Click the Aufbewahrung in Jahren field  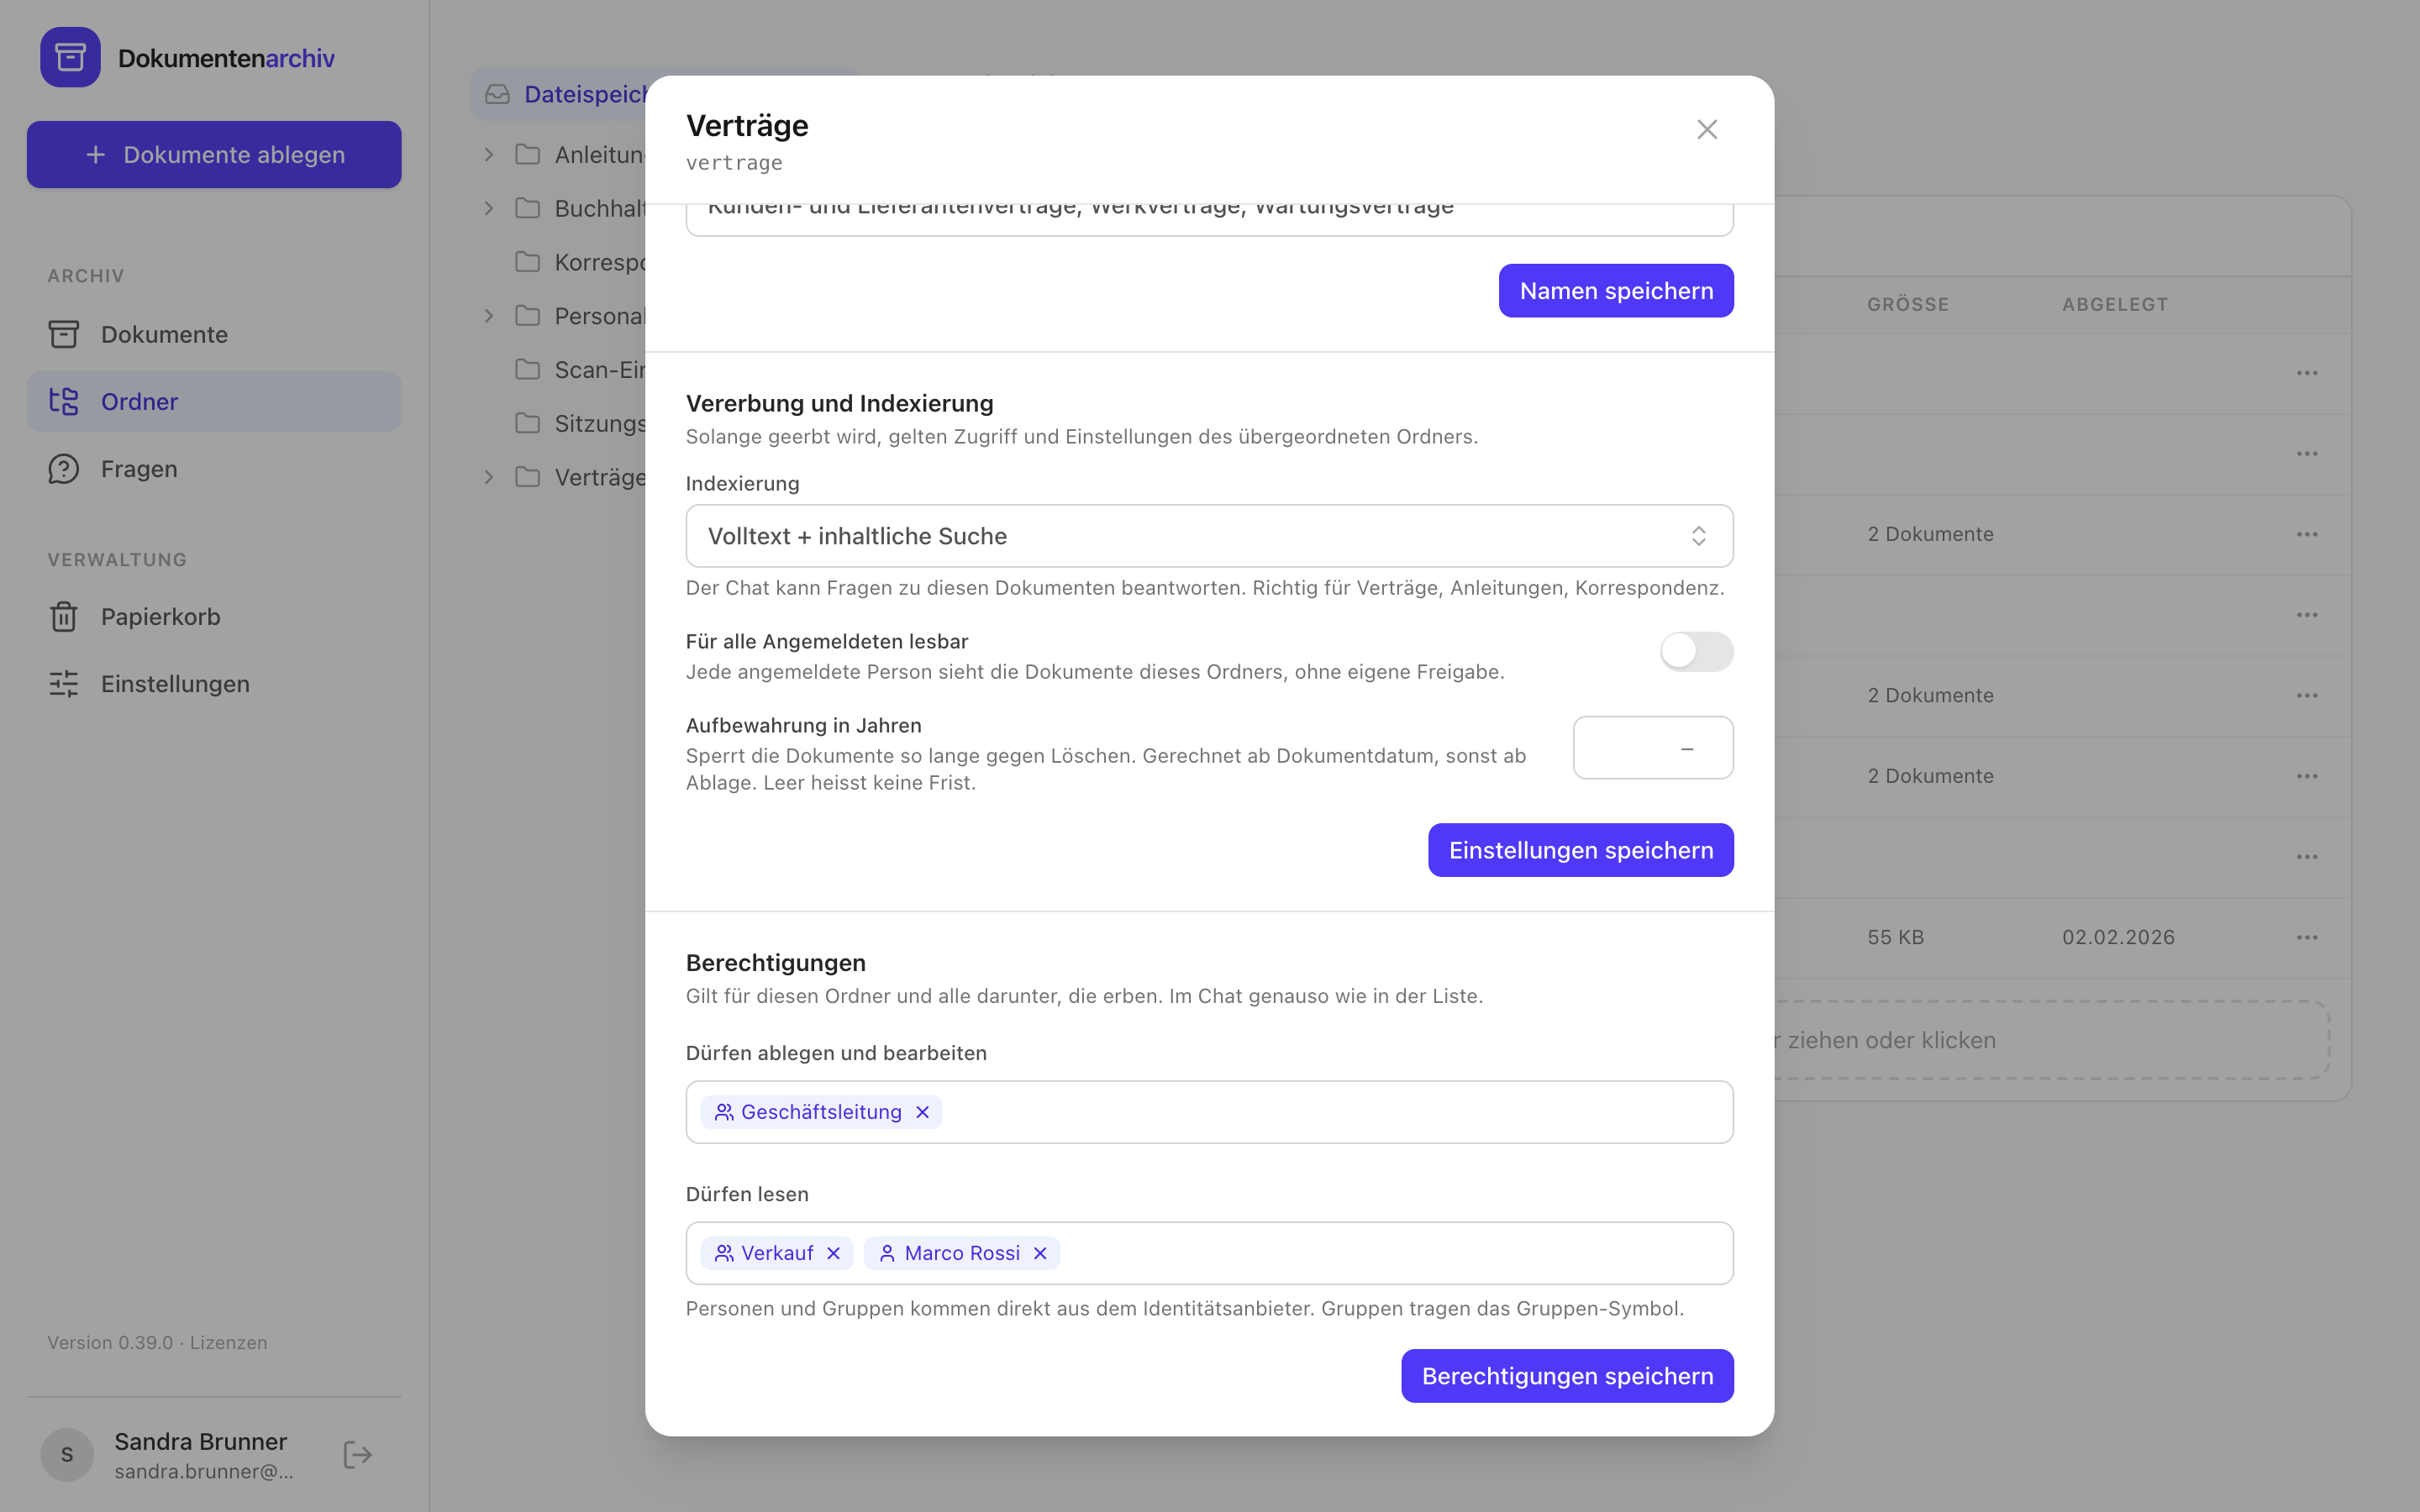(x=1653, y=747)
